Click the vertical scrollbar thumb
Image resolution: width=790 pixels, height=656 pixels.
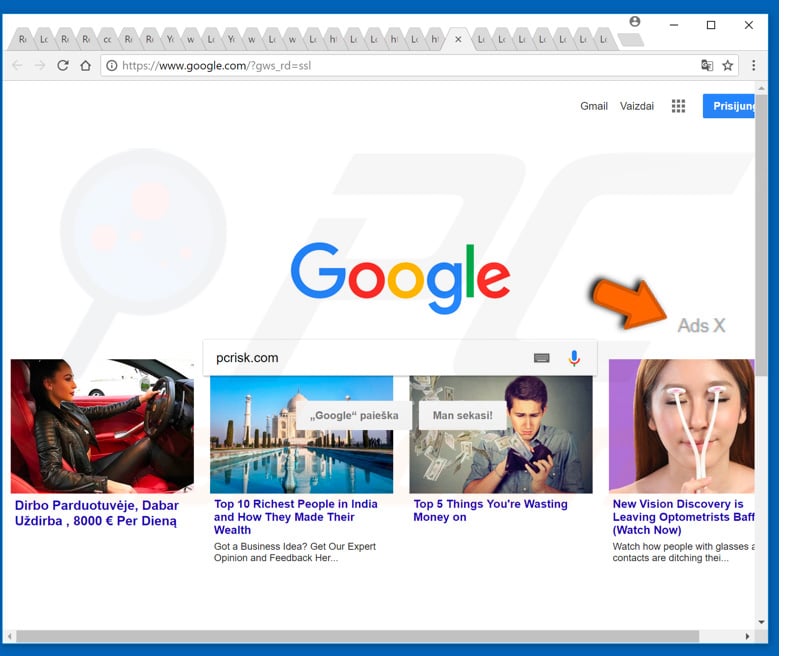pos(761,234)
